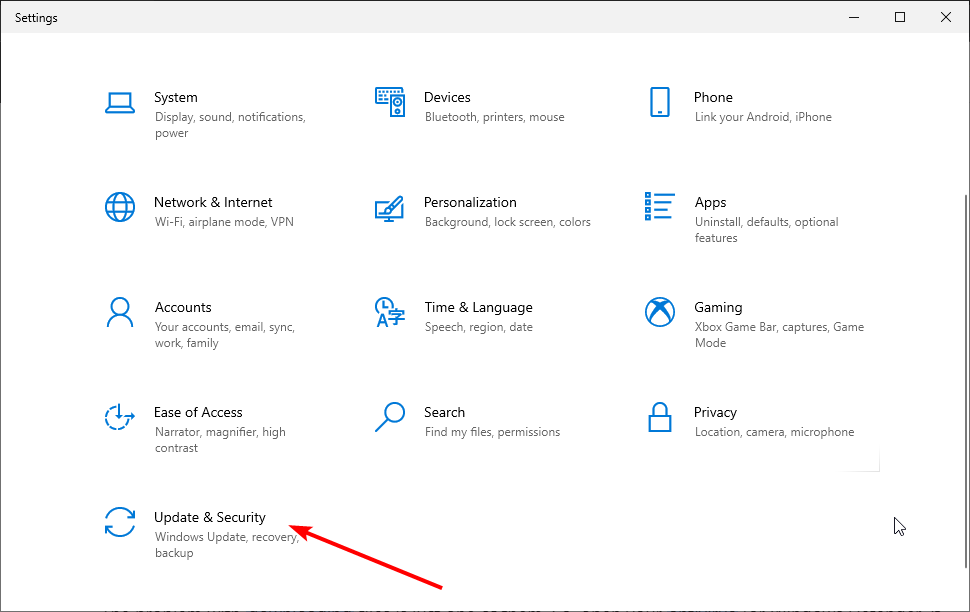Open Update & Security settings

pyautogui.click(x=210, y=517)
